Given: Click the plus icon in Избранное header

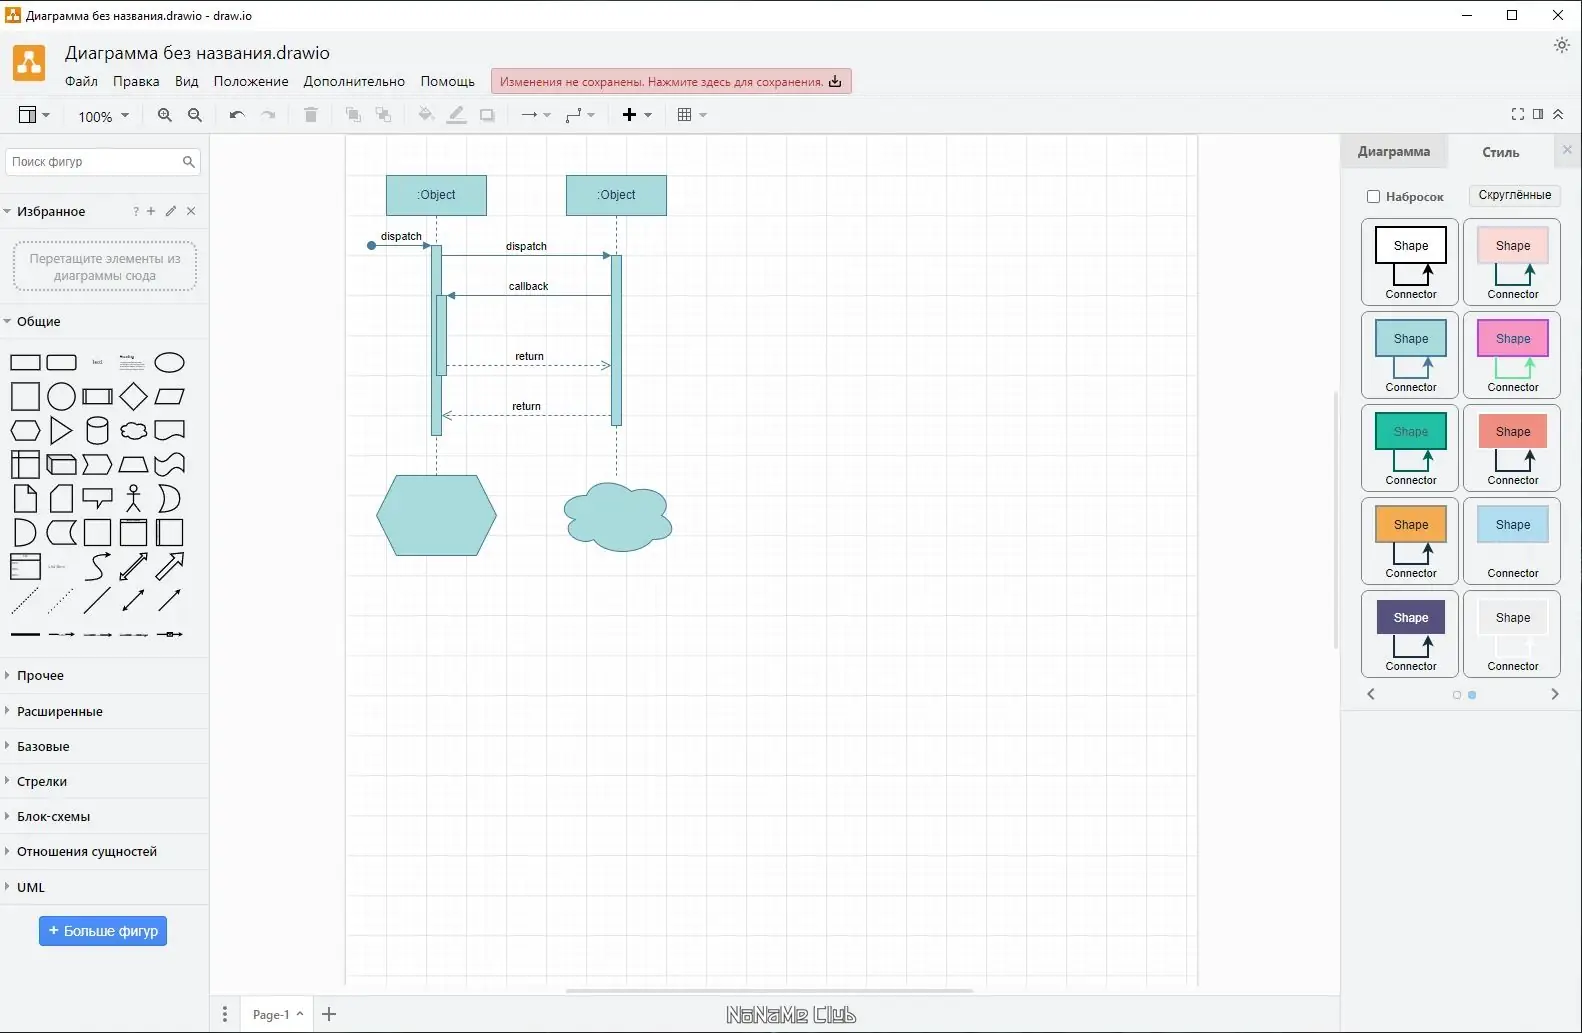Looking at the screenshot, I should coord(151,211).
